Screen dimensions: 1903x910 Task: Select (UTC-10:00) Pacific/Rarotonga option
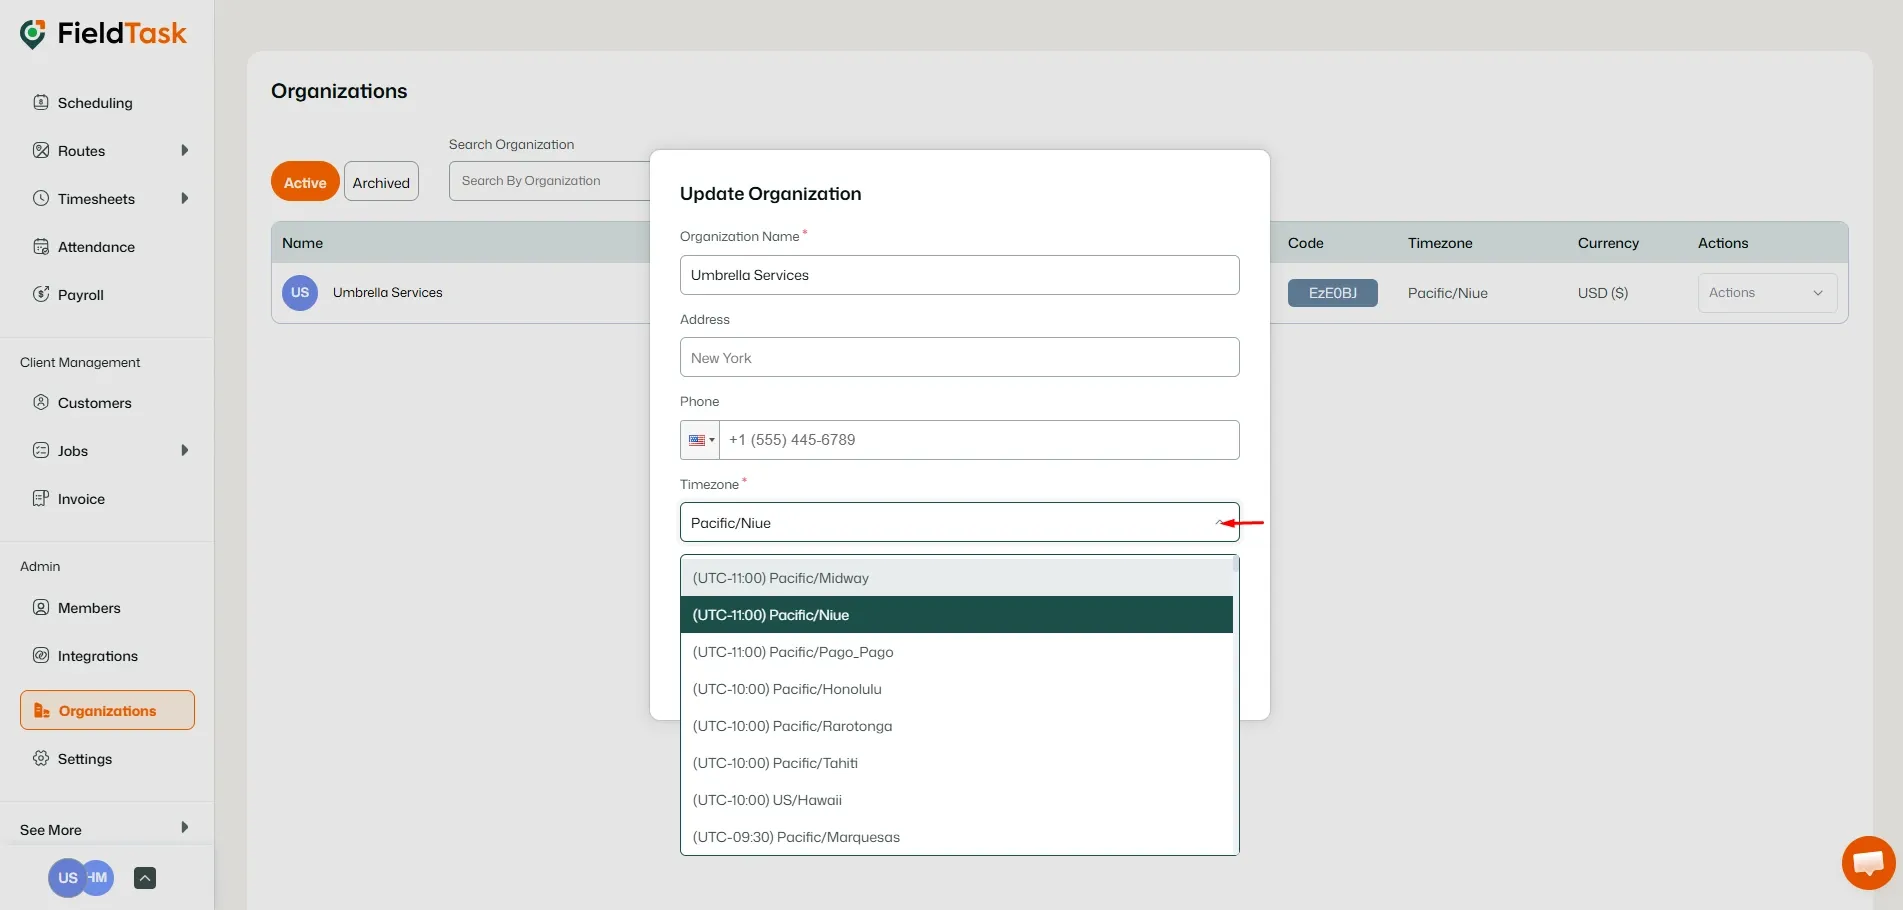[x=956, y=726]
